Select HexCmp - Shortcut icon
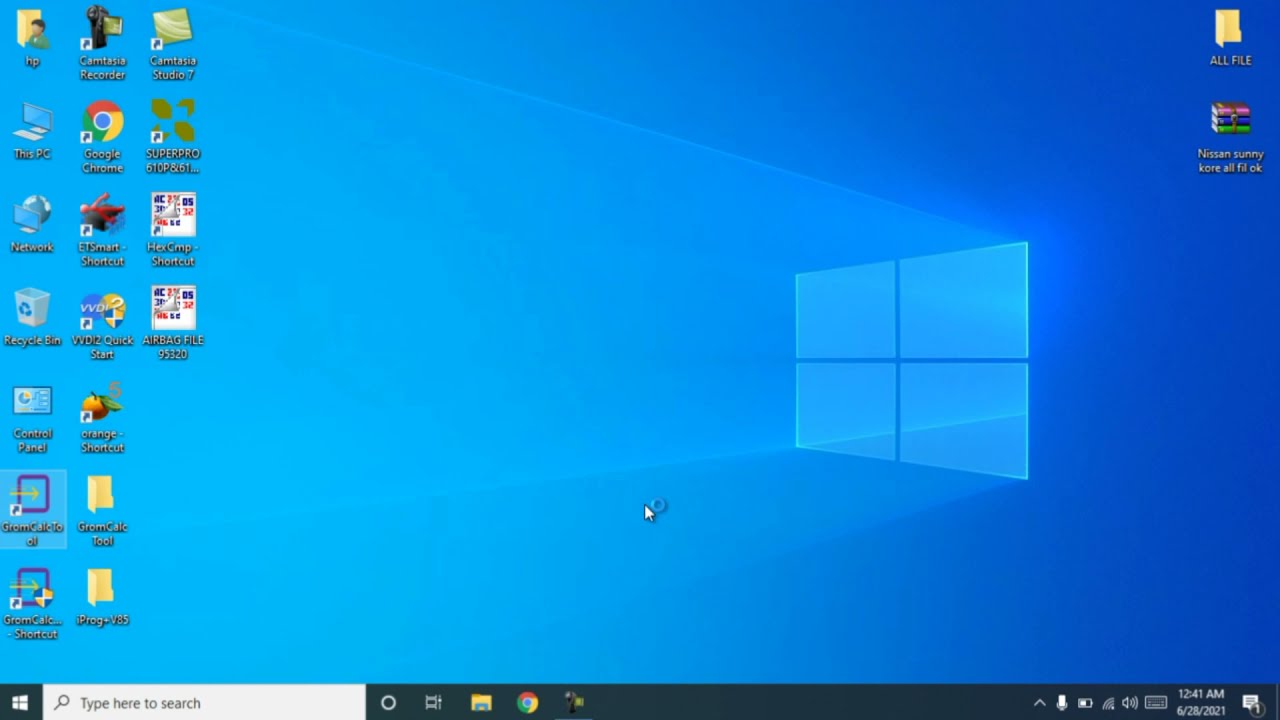1280x720 pixels. pyautogui.click(x=172, y=230)
